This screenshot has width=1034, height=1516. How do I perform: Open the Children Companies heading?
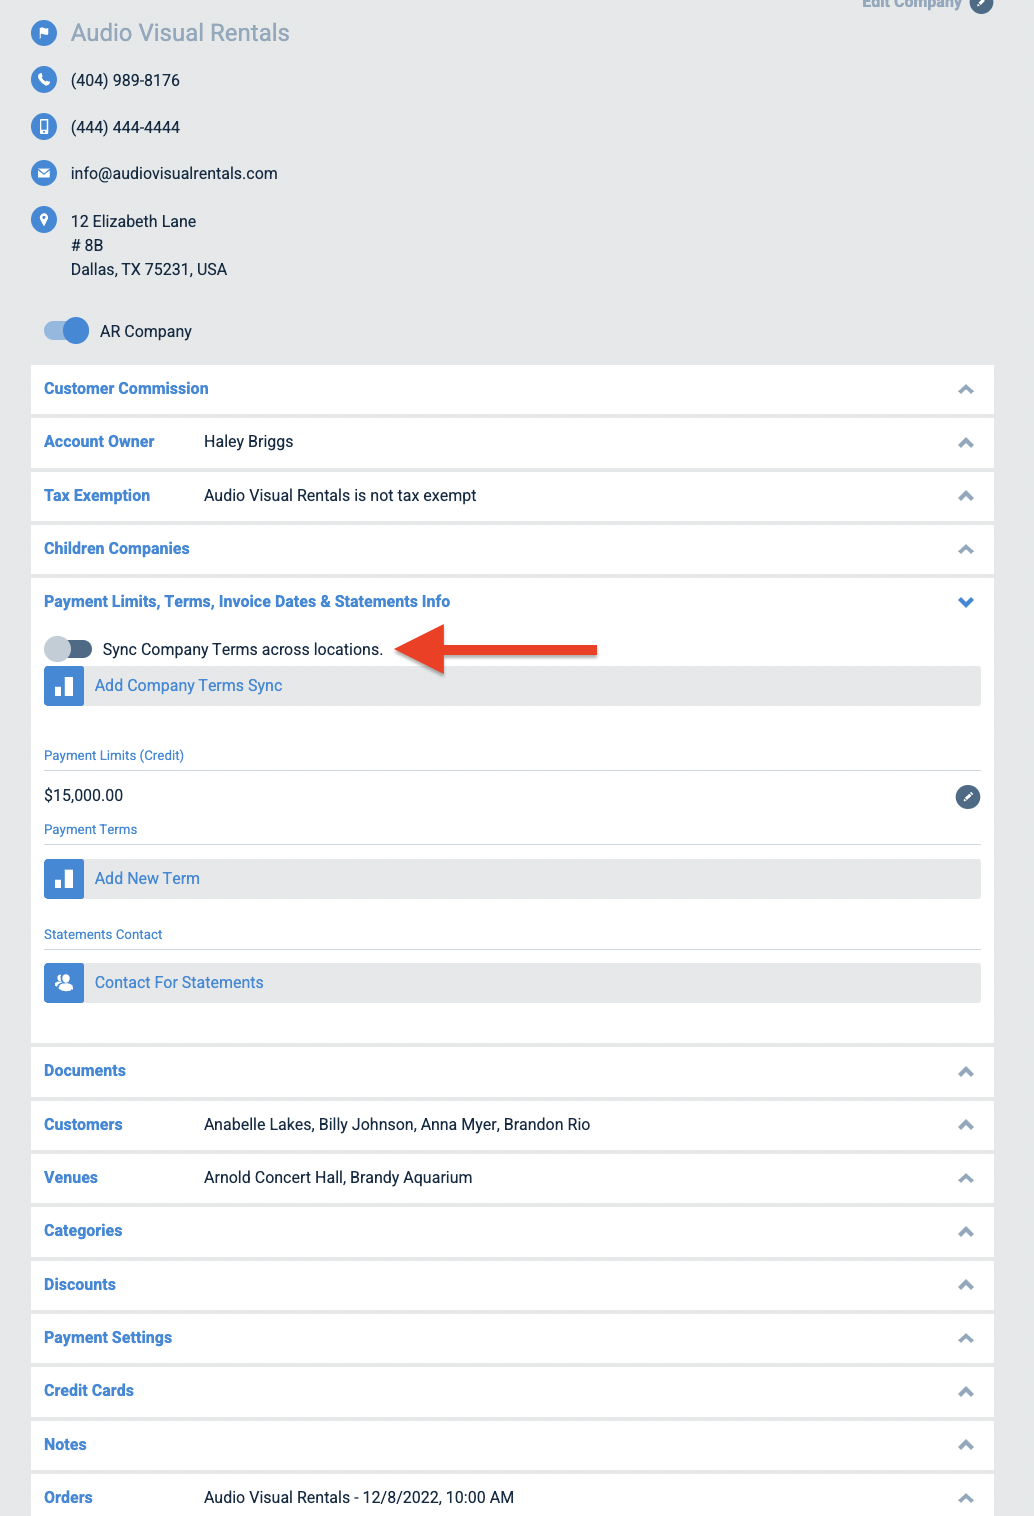(x=116, y=548)
